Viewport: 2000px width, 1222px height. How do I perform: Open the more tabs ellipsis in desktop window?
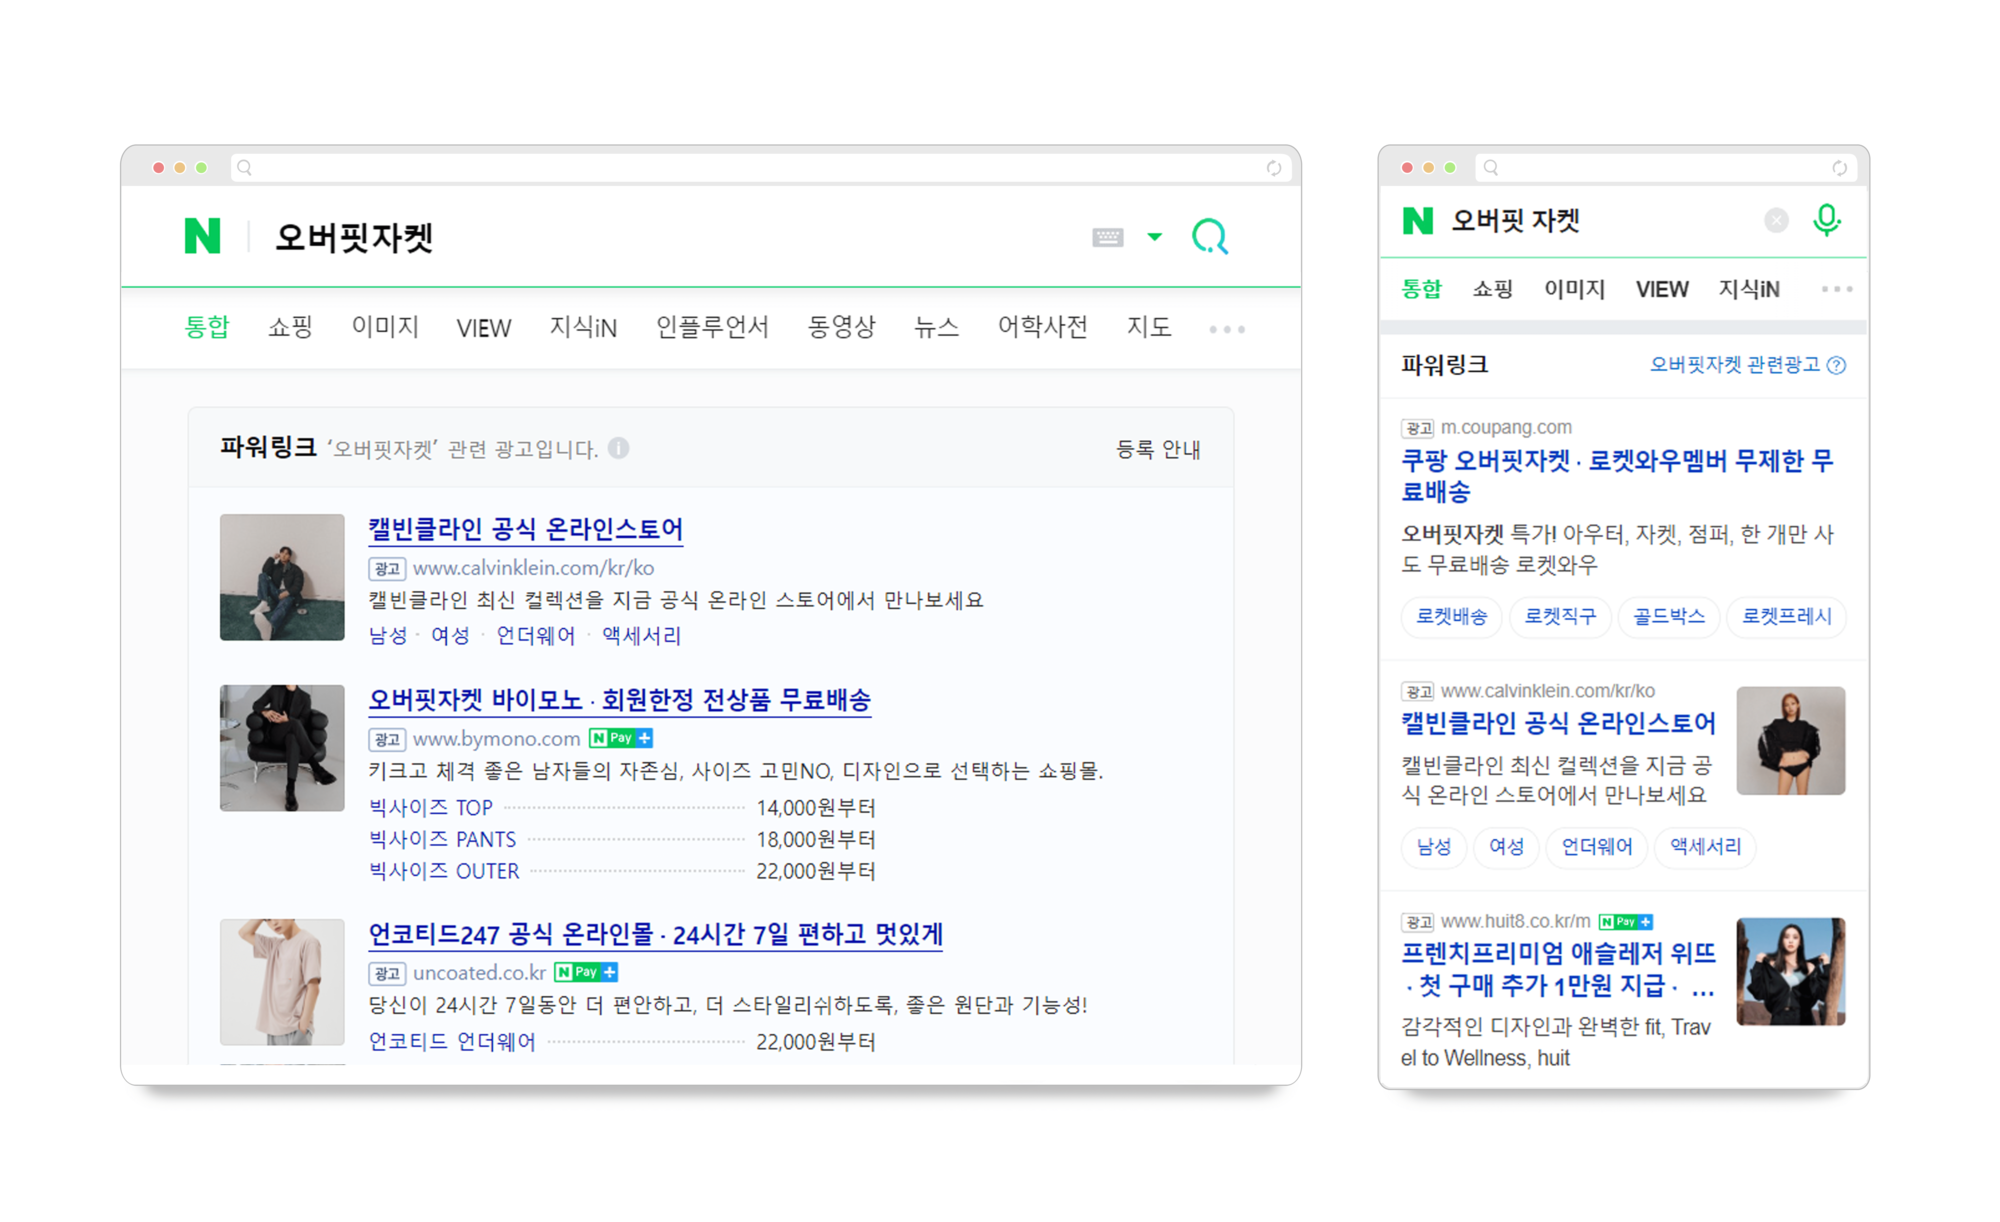coord(1227,329)
